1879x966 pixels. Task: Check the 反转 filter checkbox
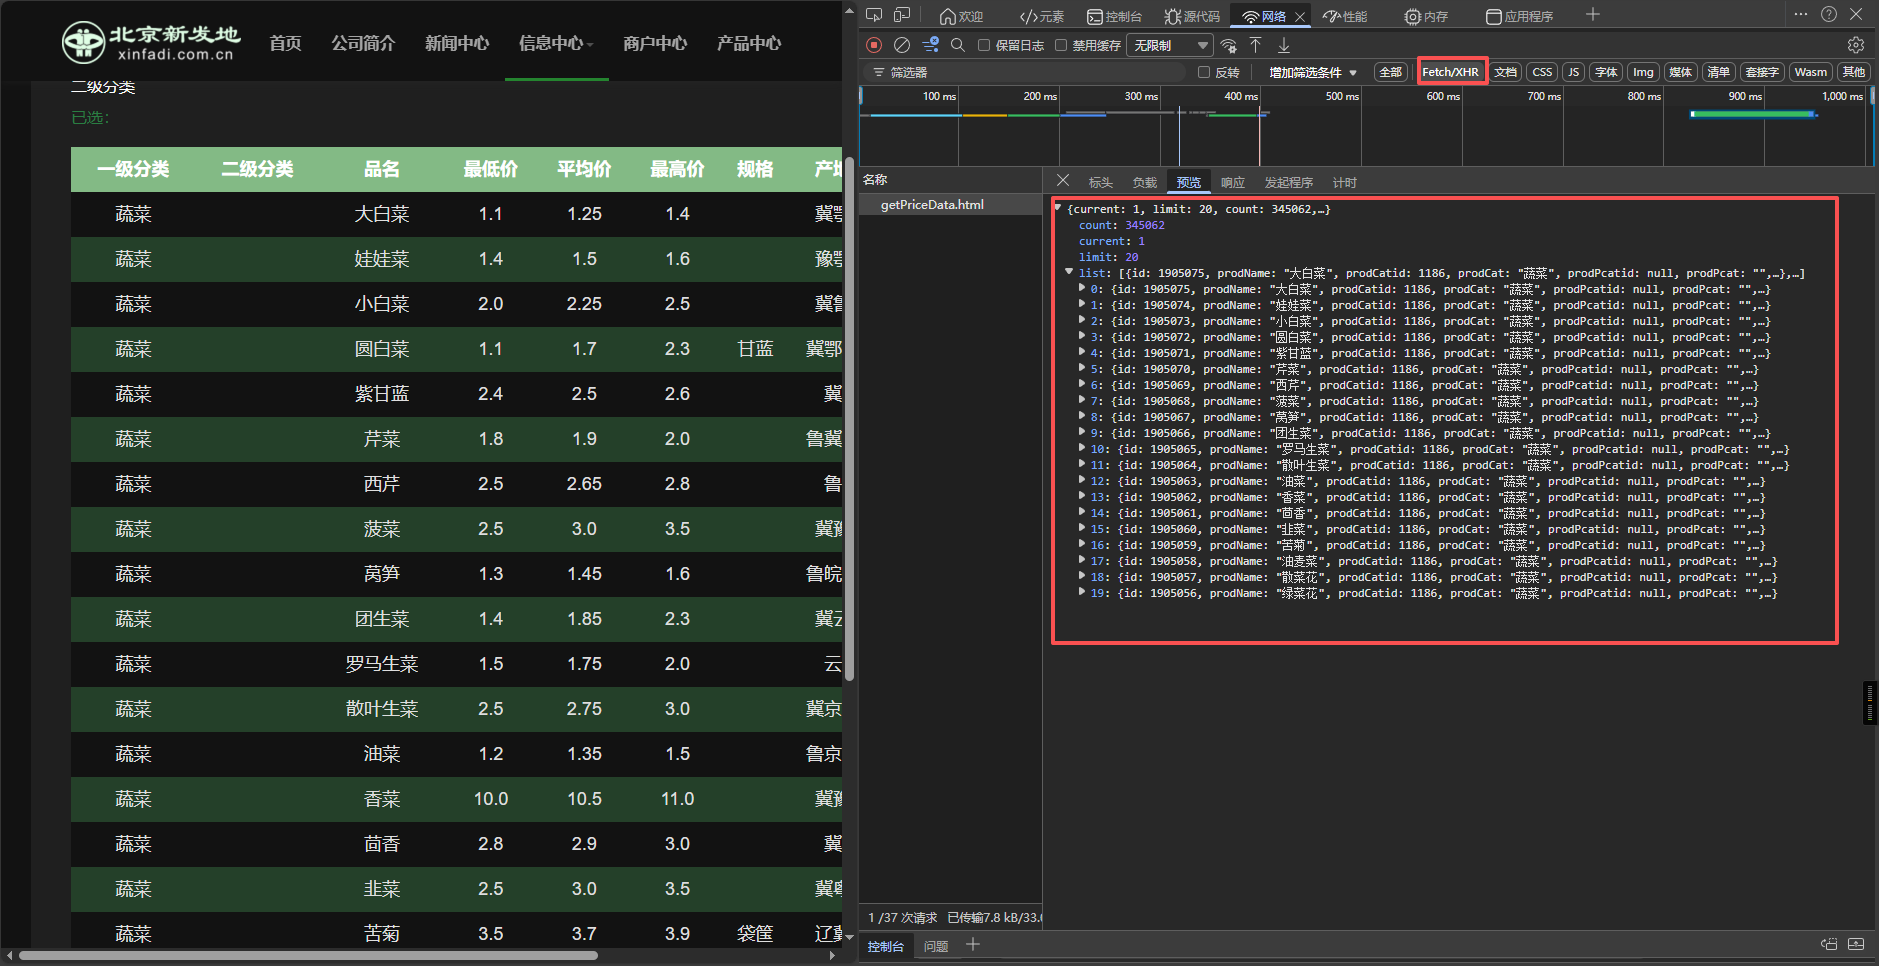pyautogui.click(x=1204, y=72)
